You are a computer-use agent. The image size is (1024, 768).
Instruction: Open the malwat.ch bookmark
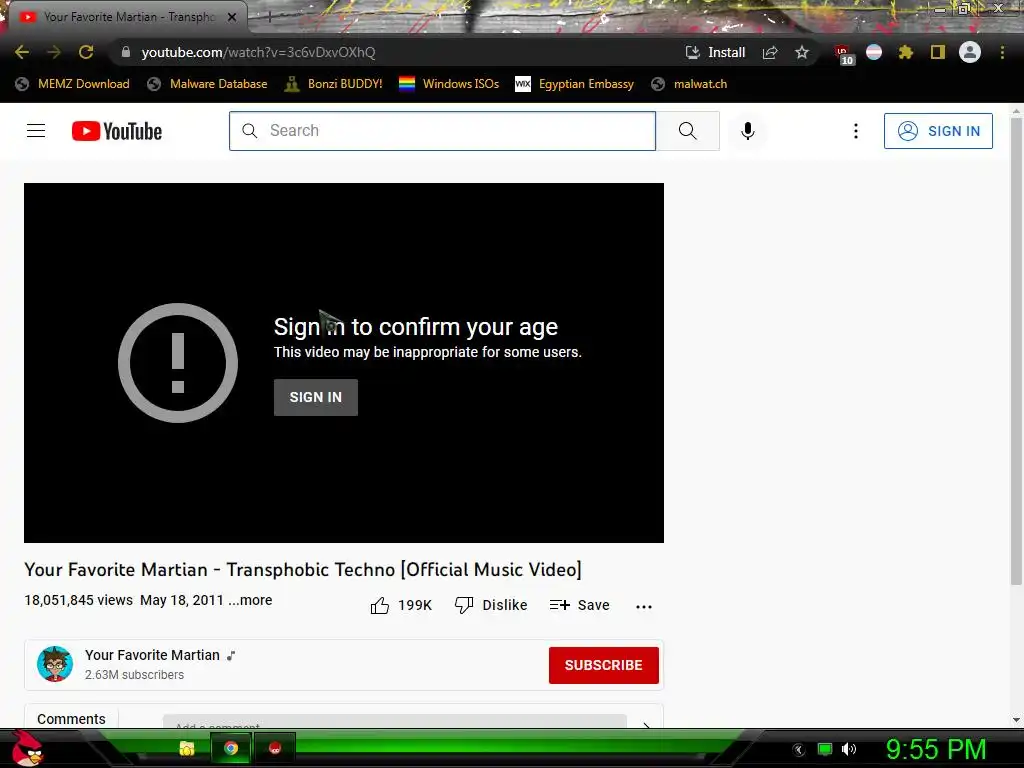point(689,84)
